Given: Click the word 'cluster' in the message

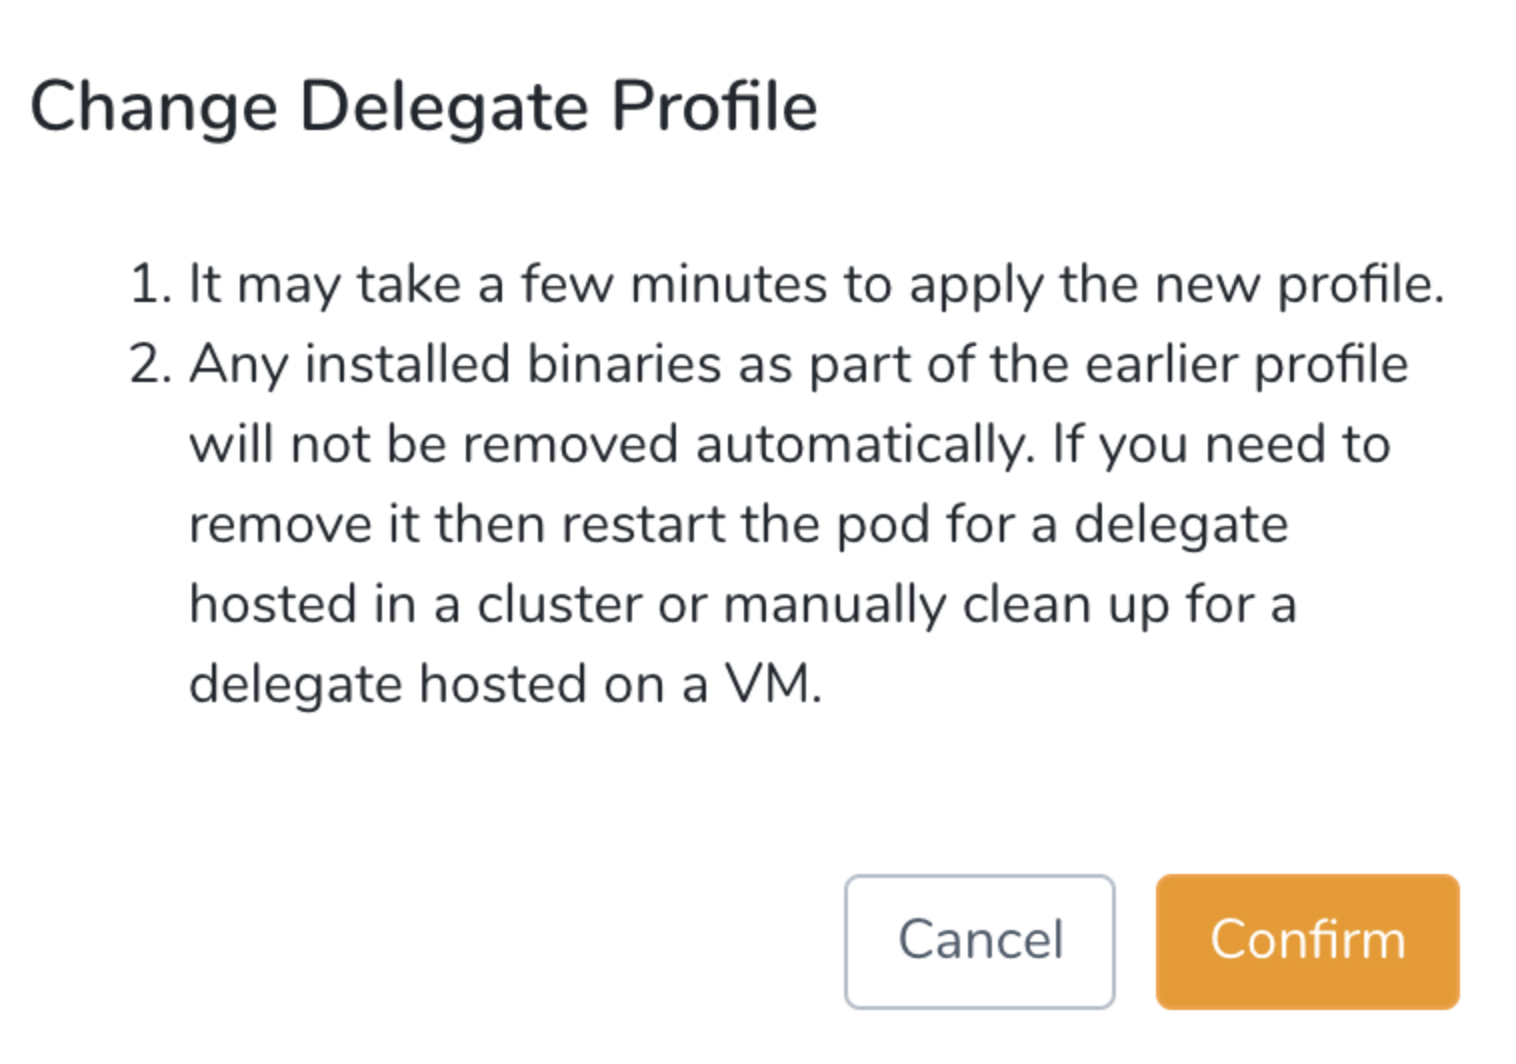Looking at the screenshot, I should click(559, 605).
